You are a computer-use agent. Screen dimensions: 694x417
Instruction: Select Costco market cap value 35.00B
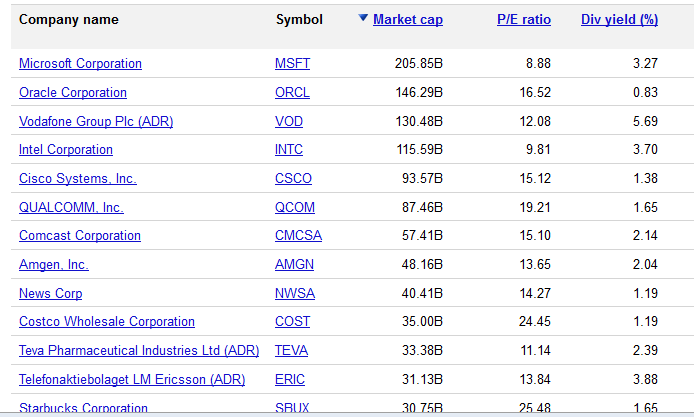(422, 321)
